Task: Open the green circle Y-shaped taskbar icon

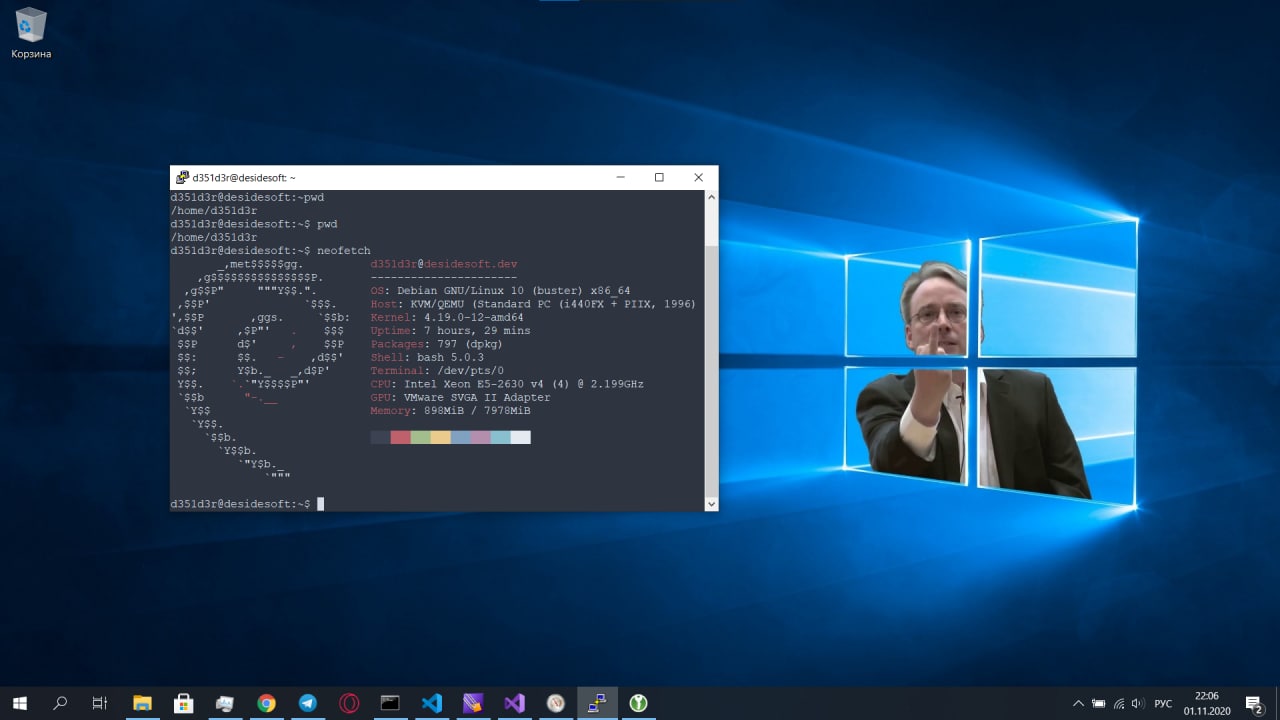Action: (x=638, y=703)
